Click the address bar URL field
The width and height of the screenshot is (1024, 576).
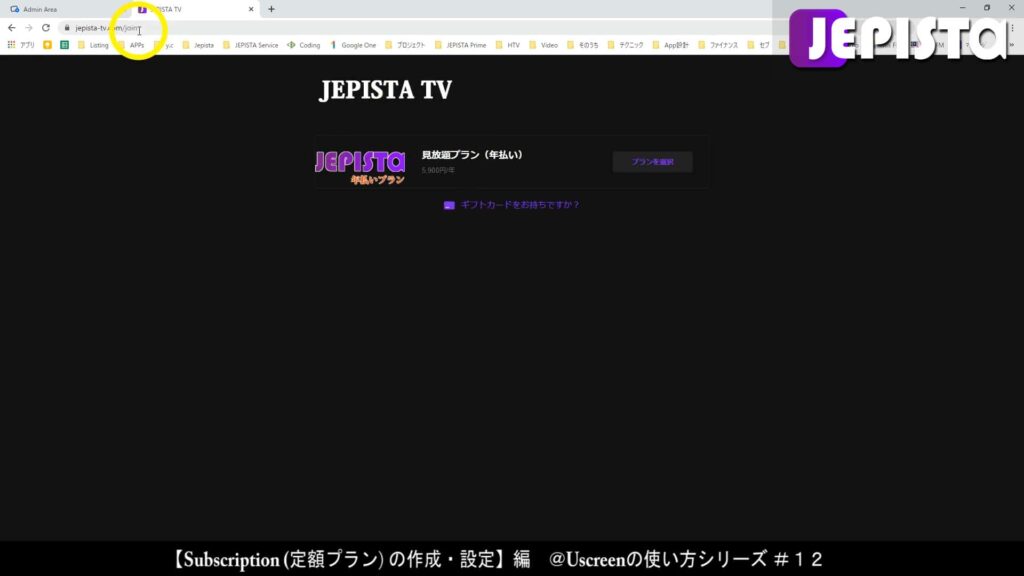pos(418,28)
